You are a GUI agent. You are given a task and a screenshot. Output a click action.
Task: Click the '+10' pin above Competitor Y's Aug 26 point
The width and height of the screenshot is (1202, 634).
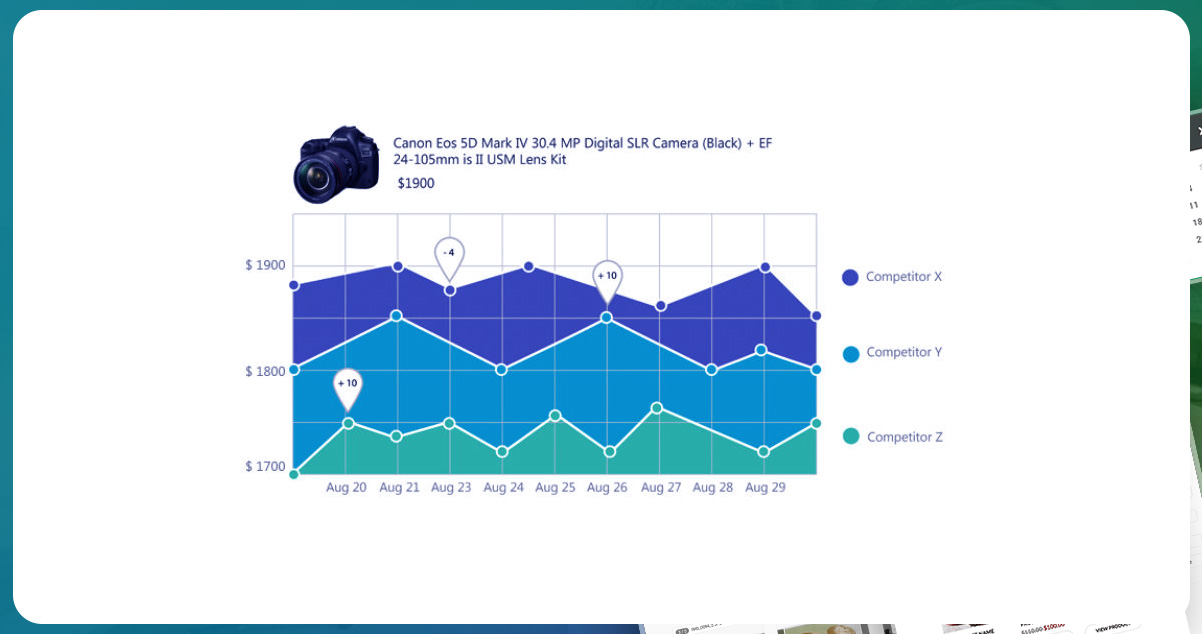pos(607,280)
